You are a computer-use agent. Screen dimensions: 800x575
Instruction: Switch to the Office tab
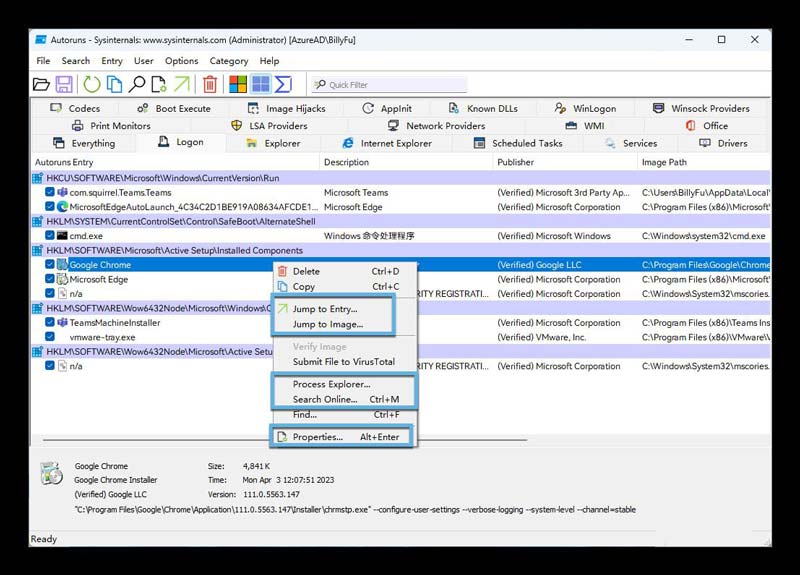(x=707, y=126)
